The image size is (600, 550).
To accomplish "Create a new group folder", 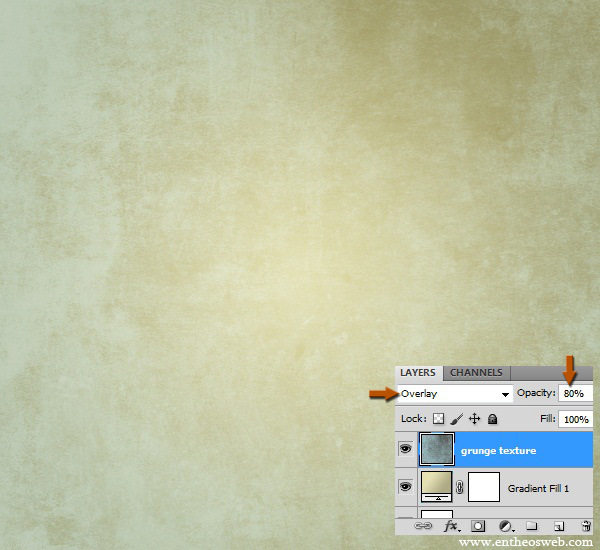I will click(x=532, y=526).
